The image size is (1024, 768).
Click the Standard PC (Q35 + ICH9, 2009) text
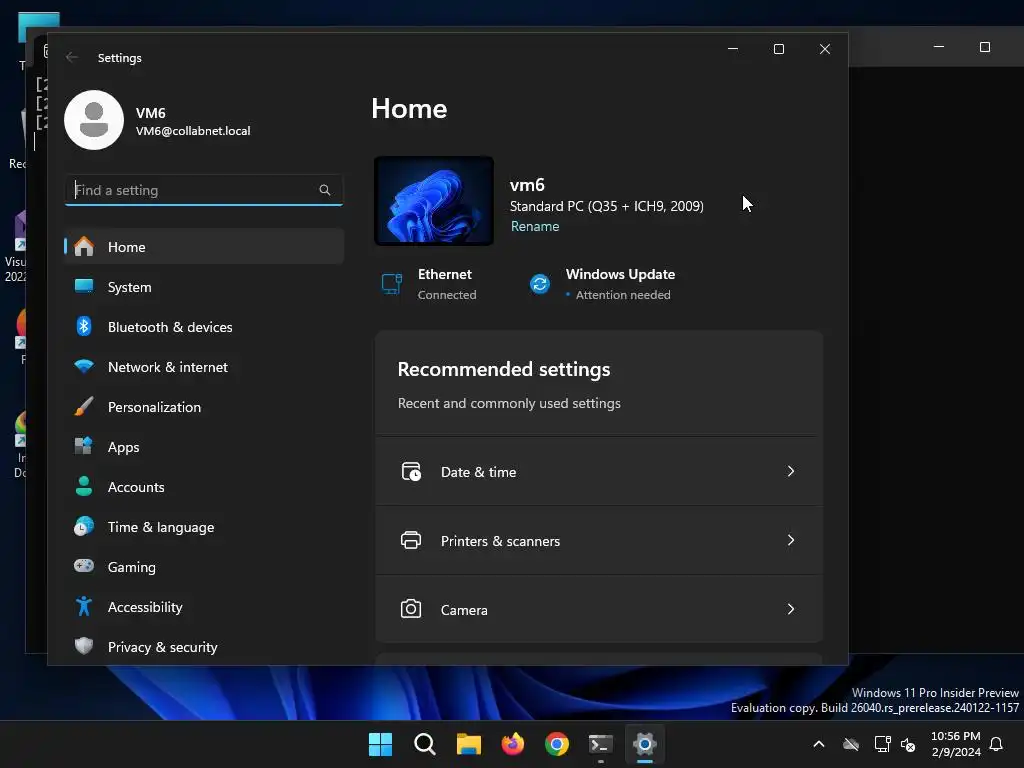click(607, 206)
